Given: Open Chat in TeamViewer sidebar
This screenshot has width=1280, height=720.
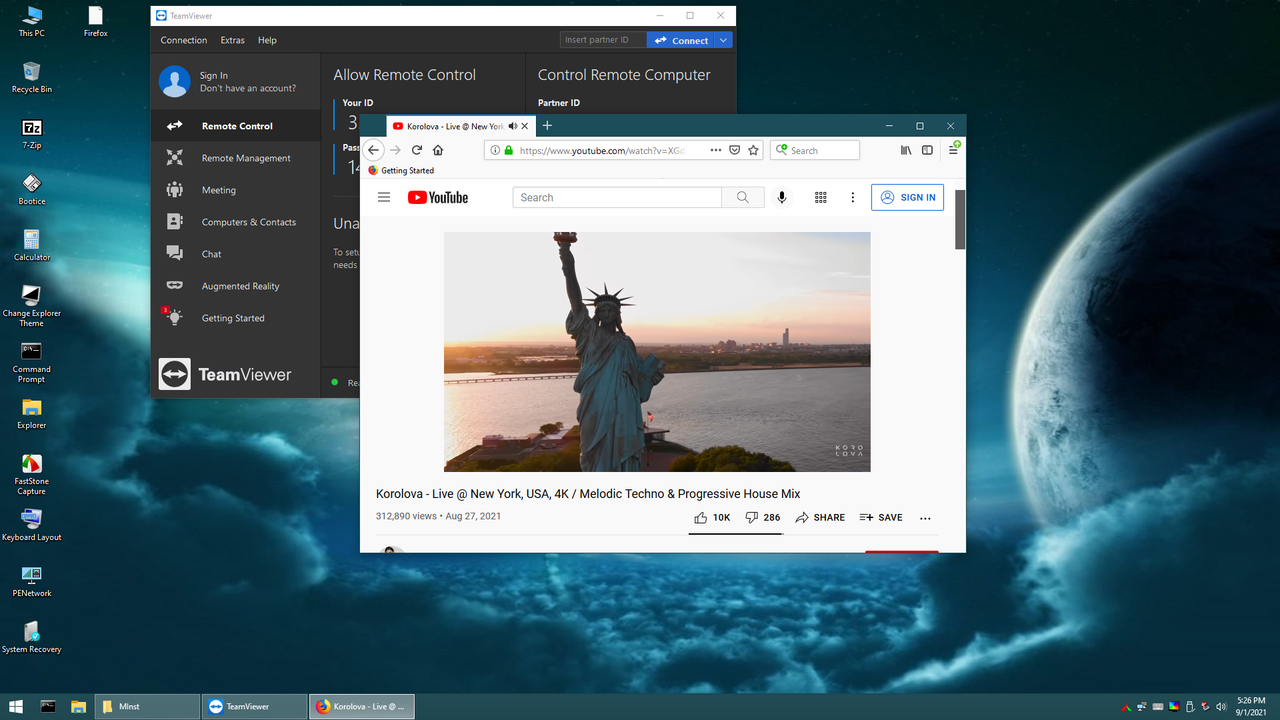Looking at the screenshot, I should tap(236, 254).
